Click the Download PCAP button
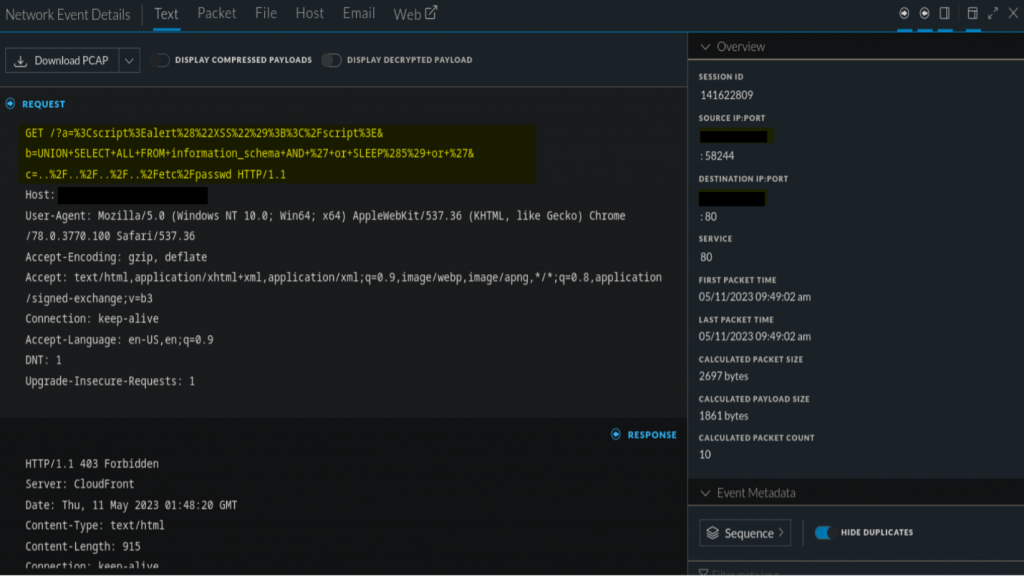Image resolution: width=1024 pixels, height=577 pixels. tap(61, 61)
